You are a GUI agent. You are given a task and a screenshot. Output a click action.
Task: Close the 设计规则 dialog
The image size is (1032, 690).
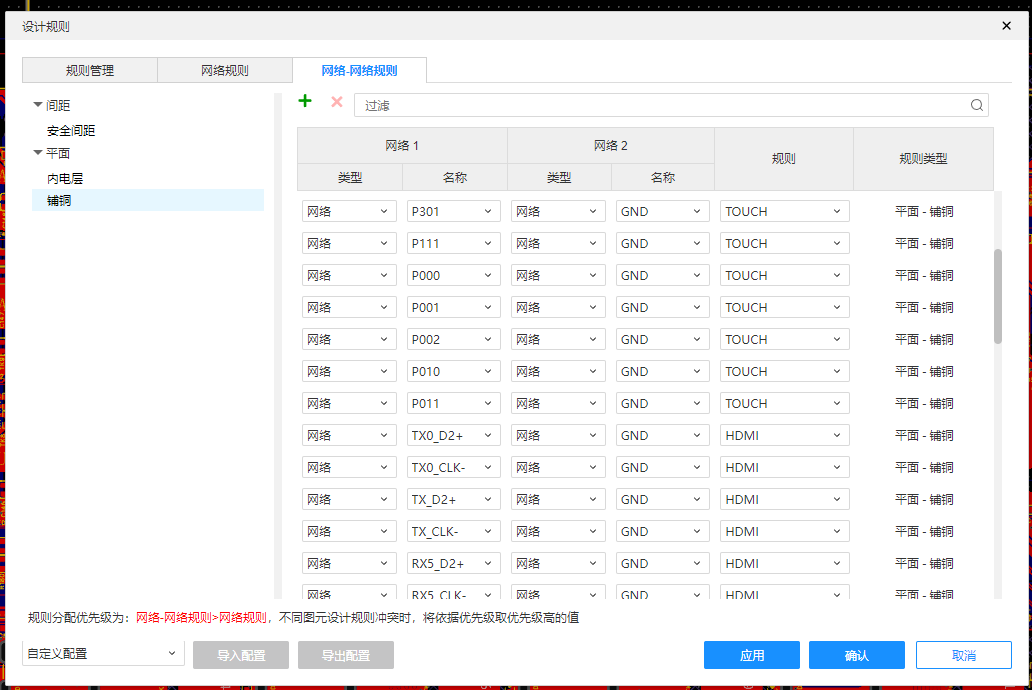pos(1006,26)
